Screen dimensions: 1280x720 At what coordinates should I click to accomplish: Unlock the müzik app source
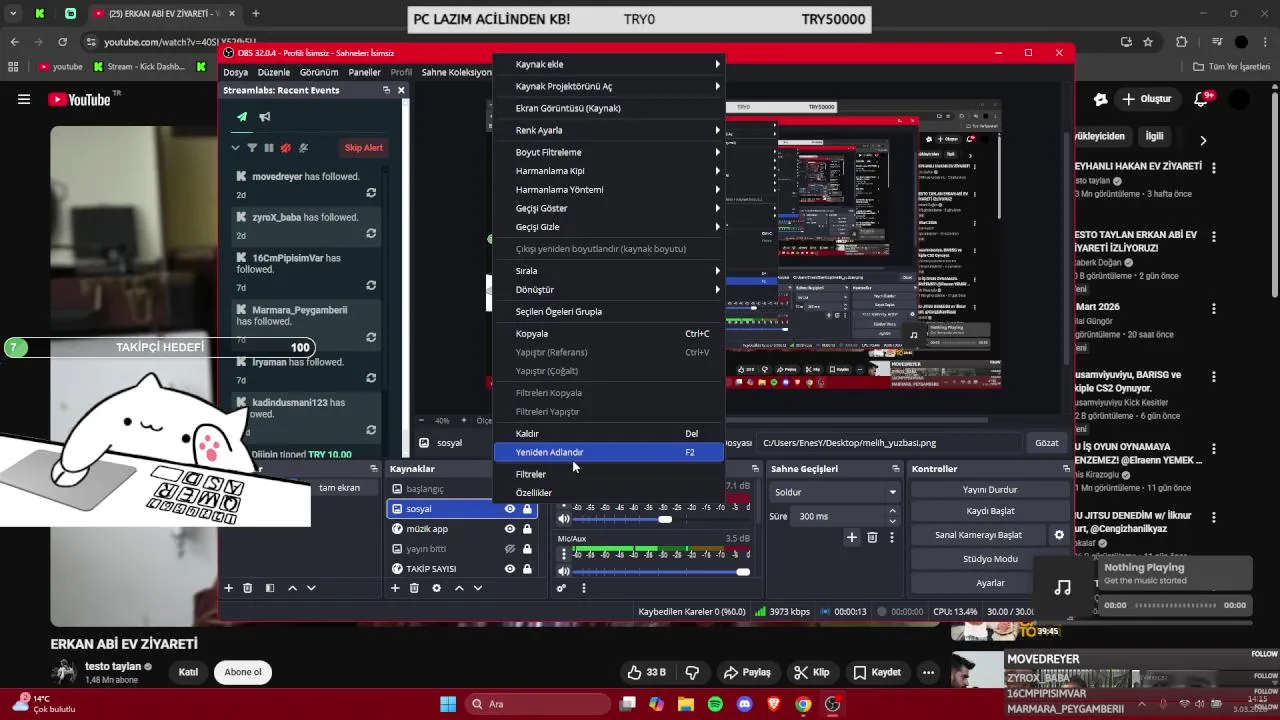coord(527,529)
